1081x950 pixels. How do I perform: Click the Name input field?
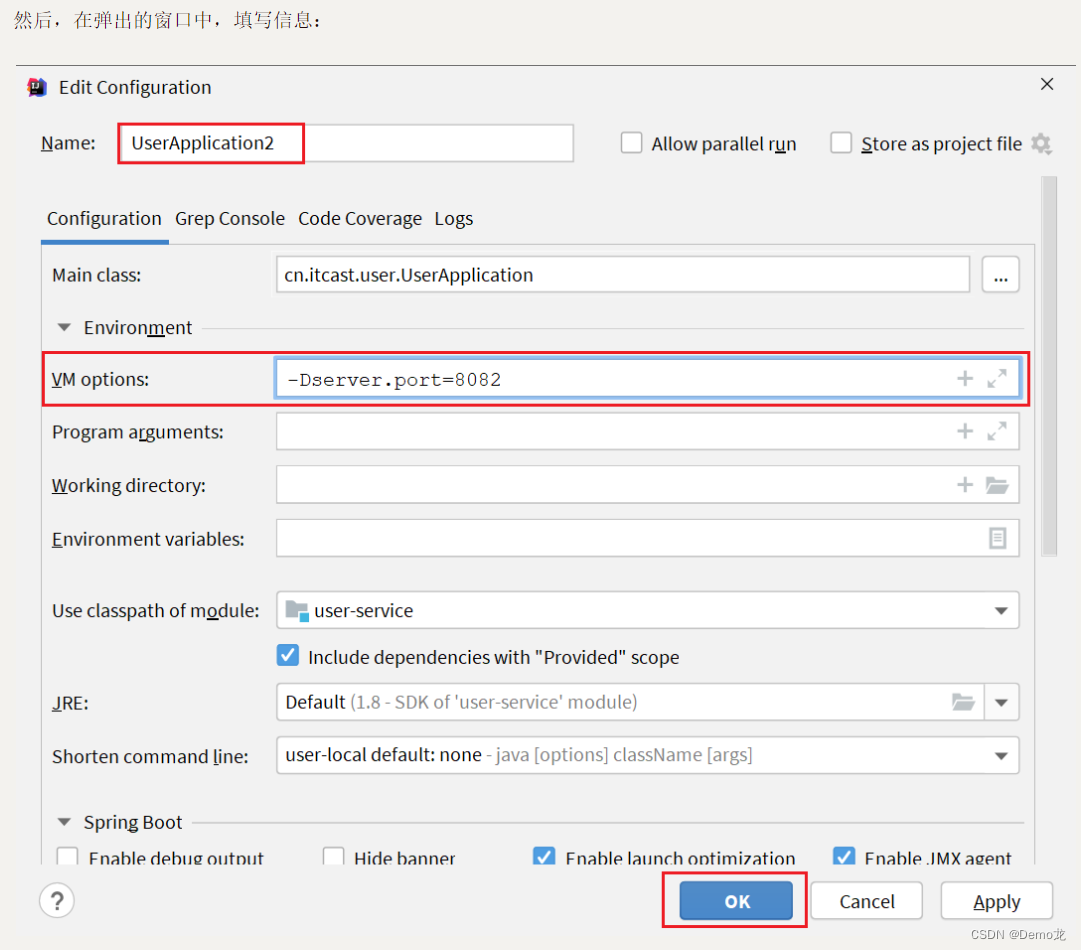click(x=346, y=143)
